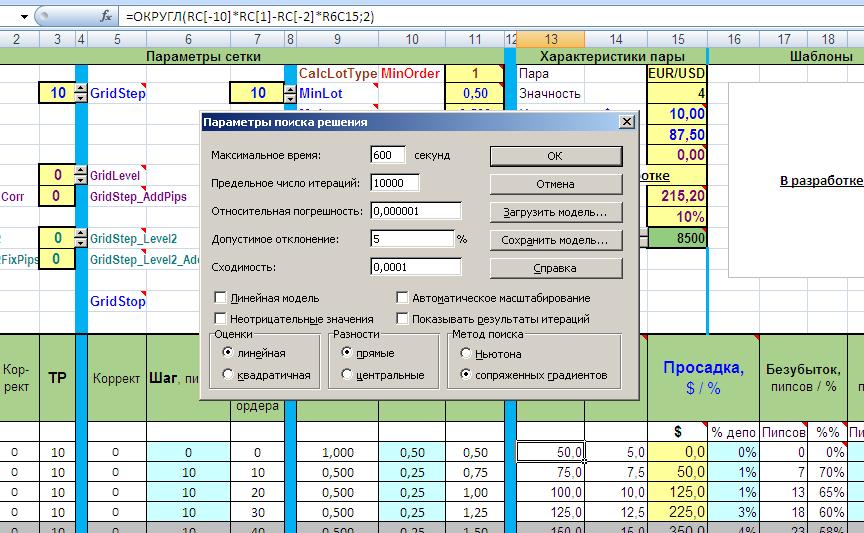This screenshot has width=864, height=533.
Task: Click the В разработке link text
Action: pos(821,180)
